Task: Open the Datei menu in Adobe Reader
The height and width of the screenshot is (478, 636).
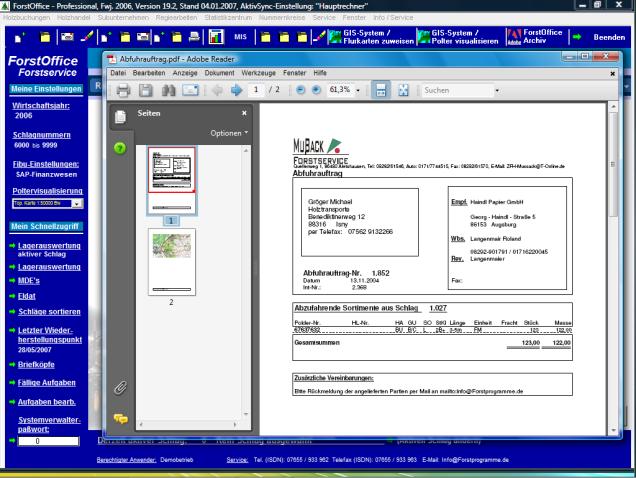Action: (118, 73)
